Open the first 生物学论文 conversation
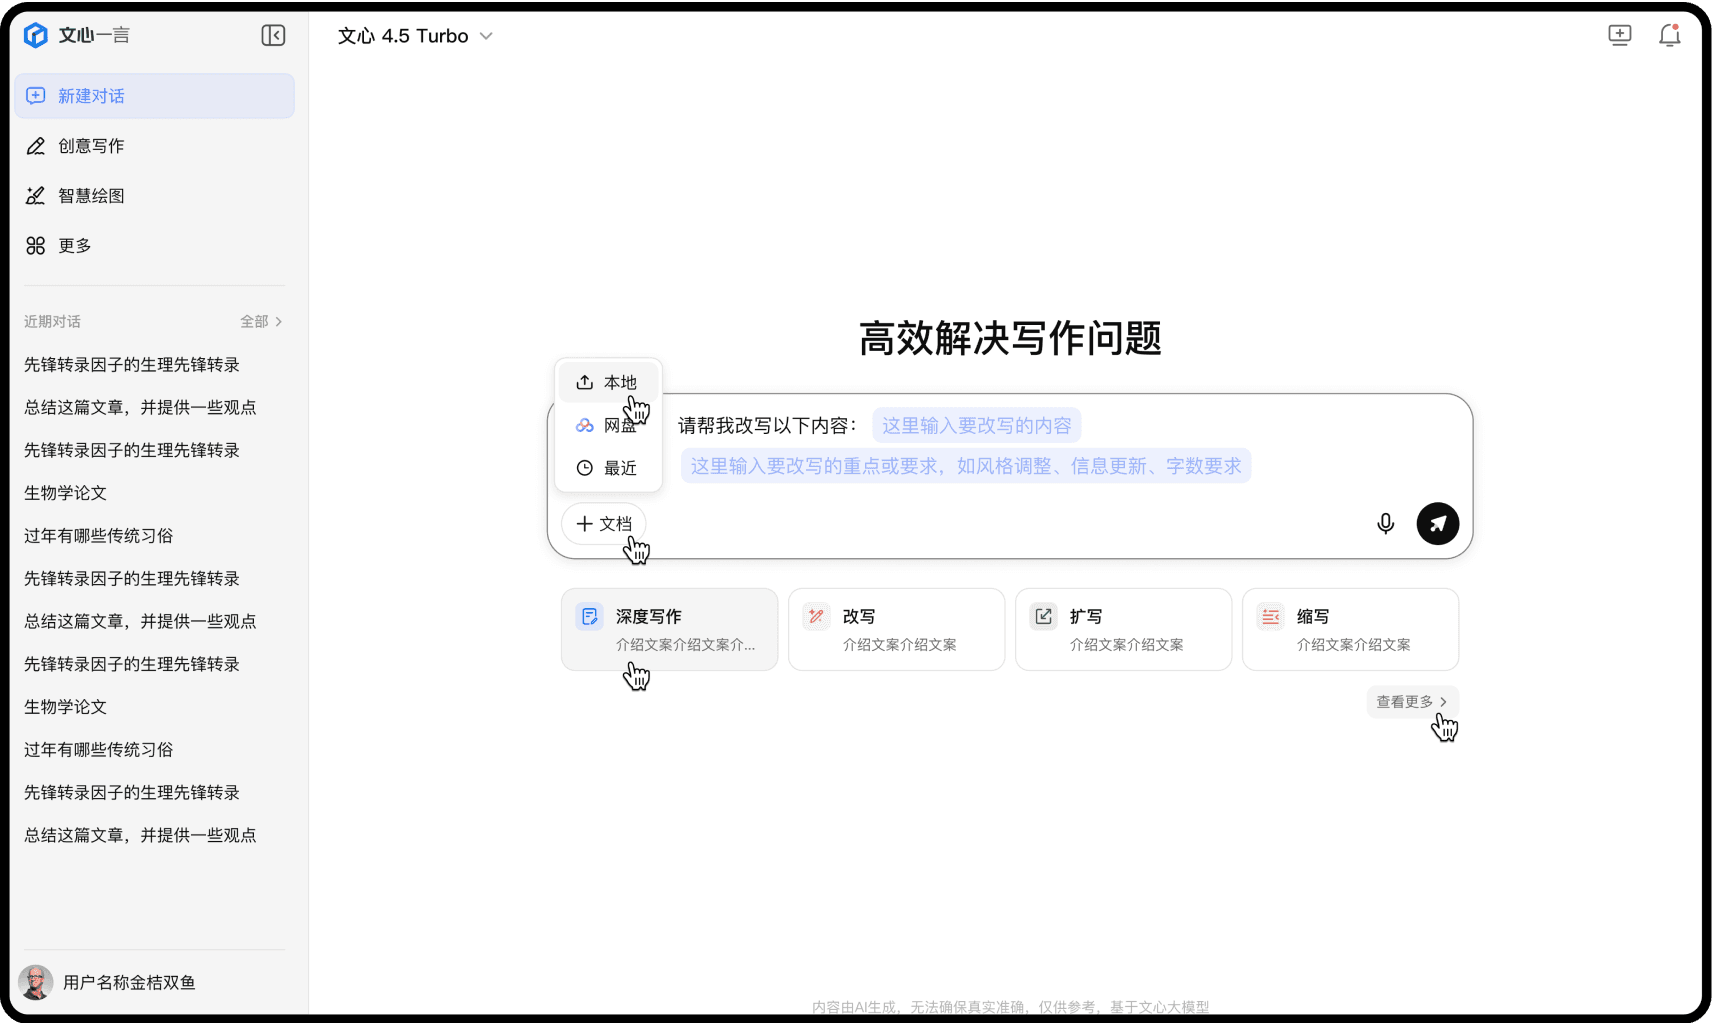Screen dimensions: 1712x1023 pos(65,493)
